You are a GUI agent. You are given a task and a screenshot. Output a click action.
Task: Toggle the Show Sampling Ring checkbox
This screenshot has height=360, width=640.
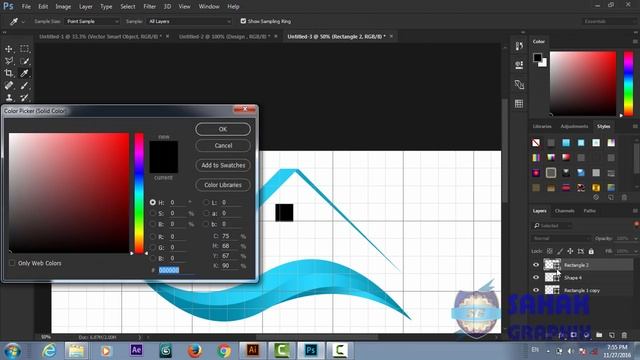243,21
